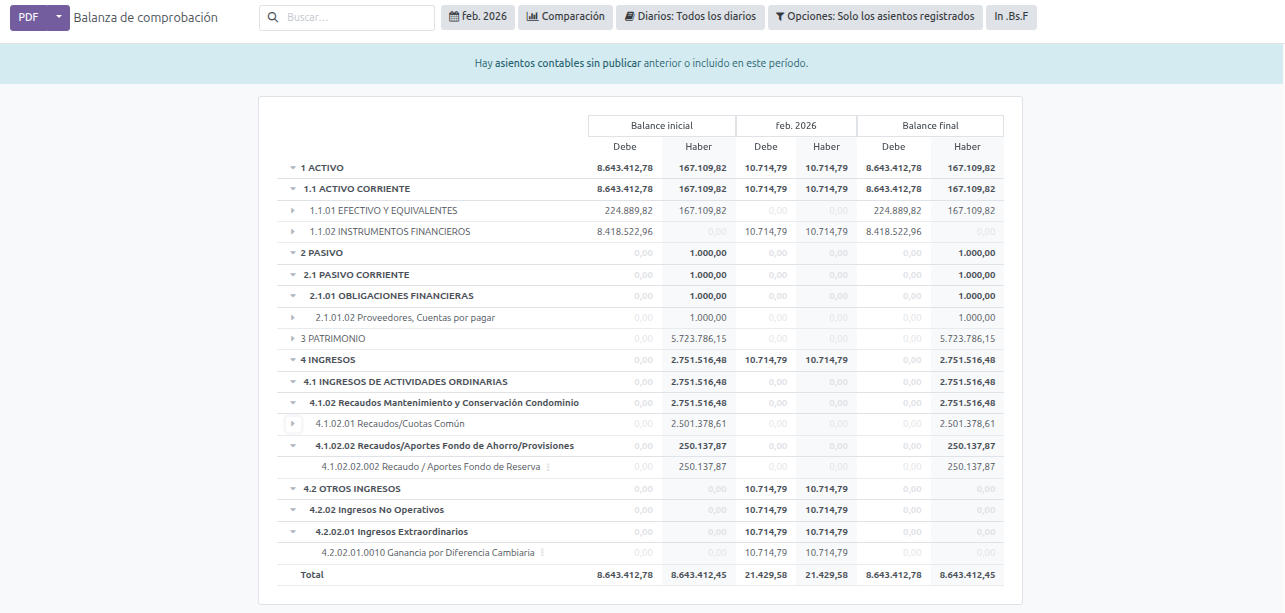Open ellipsis menu for Recaudo / Aportes Fondo de Reserva
Viewport: 1285px width, 613px height.
coord(548,467)
